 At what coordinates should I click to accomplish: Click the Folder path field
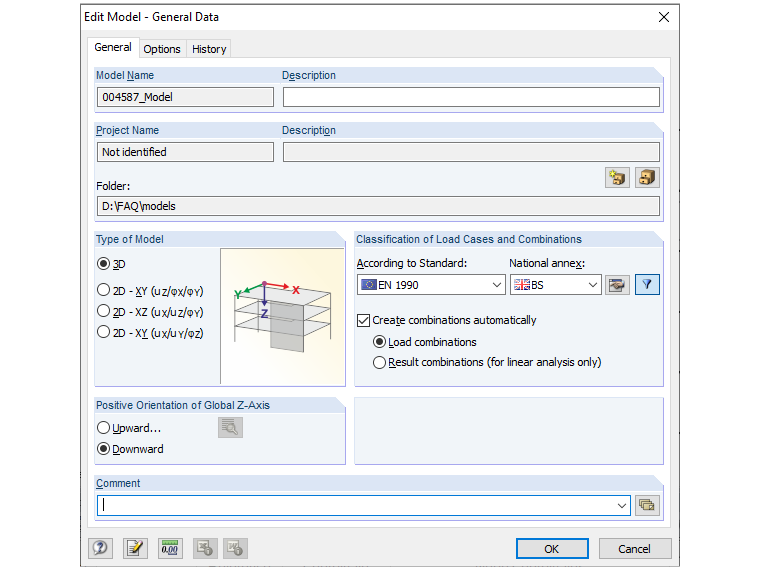378,206
